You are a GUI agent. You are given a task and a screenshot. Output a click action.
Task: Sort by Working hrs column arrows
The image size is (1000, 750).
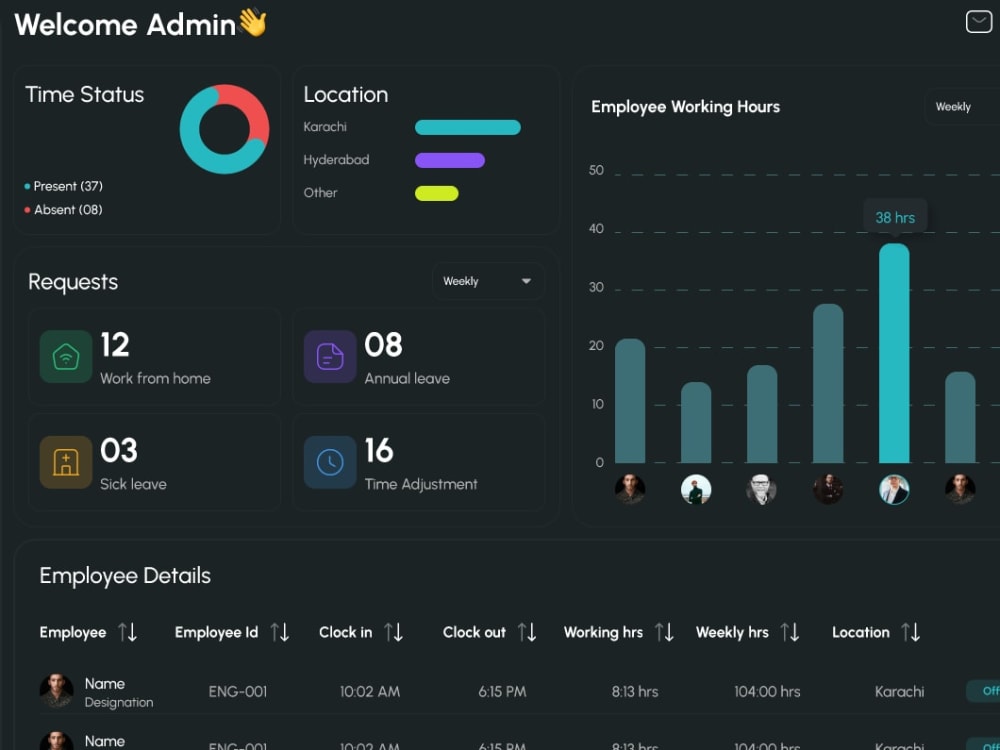coord(665,632)
